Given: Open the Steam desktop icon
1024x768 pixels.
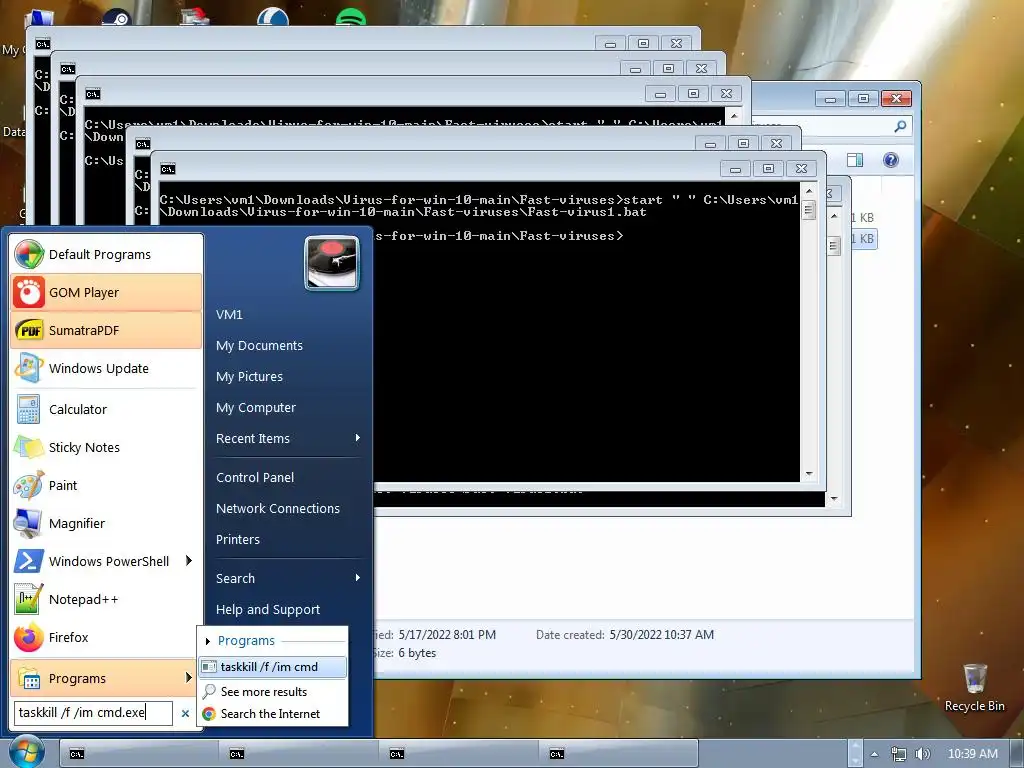Looking at the screenshot, I should tap(117, 16).
